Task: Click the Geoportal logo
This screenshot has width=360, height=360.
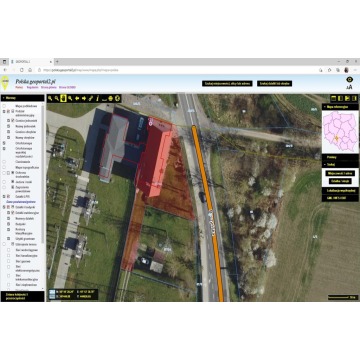Action: [5, 83]
